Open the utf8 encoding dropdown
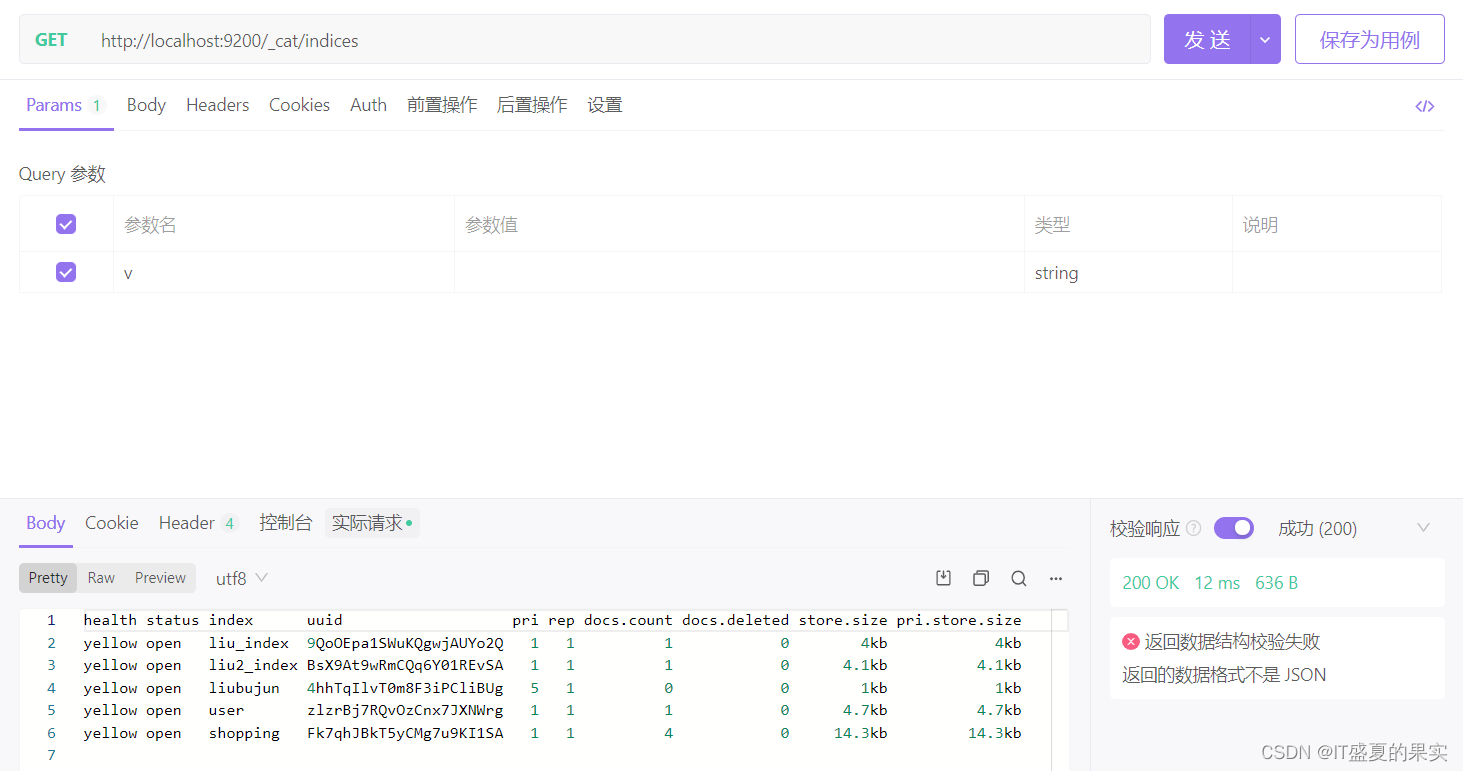1463x771 pixels. (x=240, y=578)
